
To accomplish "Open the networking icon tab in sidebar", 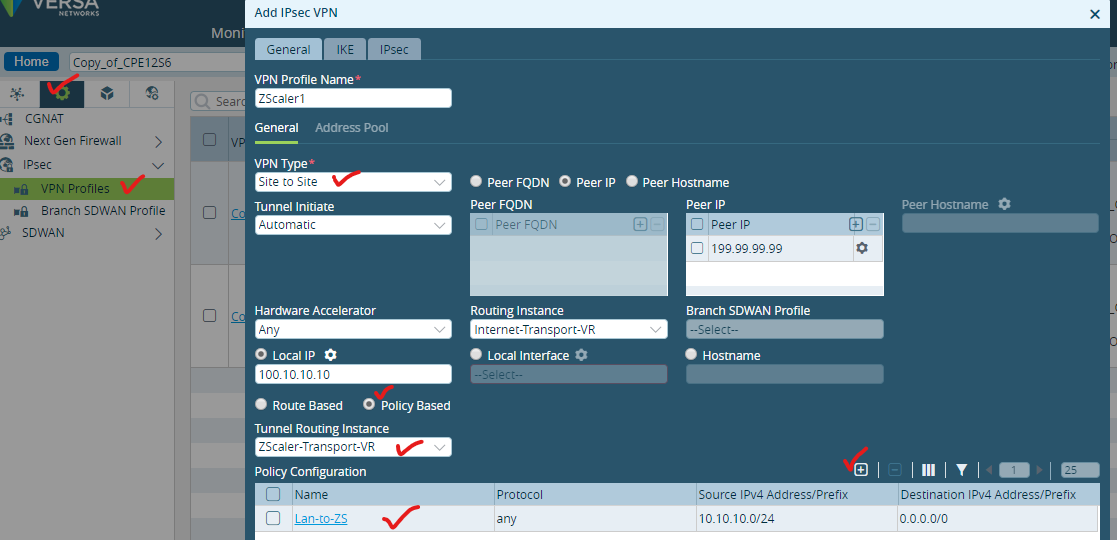I will (x=17, y=93).
